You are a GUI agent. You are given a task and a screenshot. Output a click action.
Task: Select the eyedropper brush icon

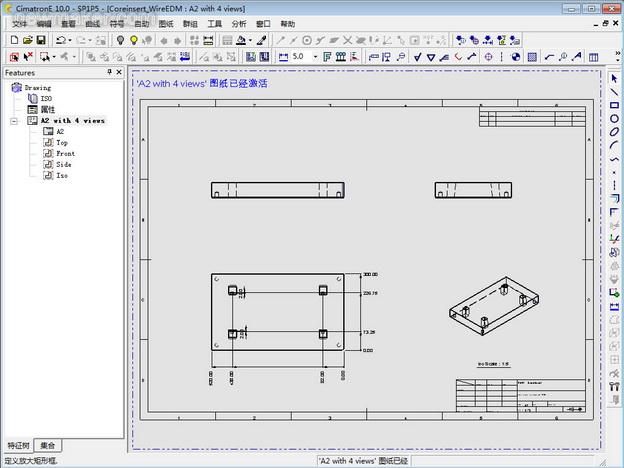point(261,40)
